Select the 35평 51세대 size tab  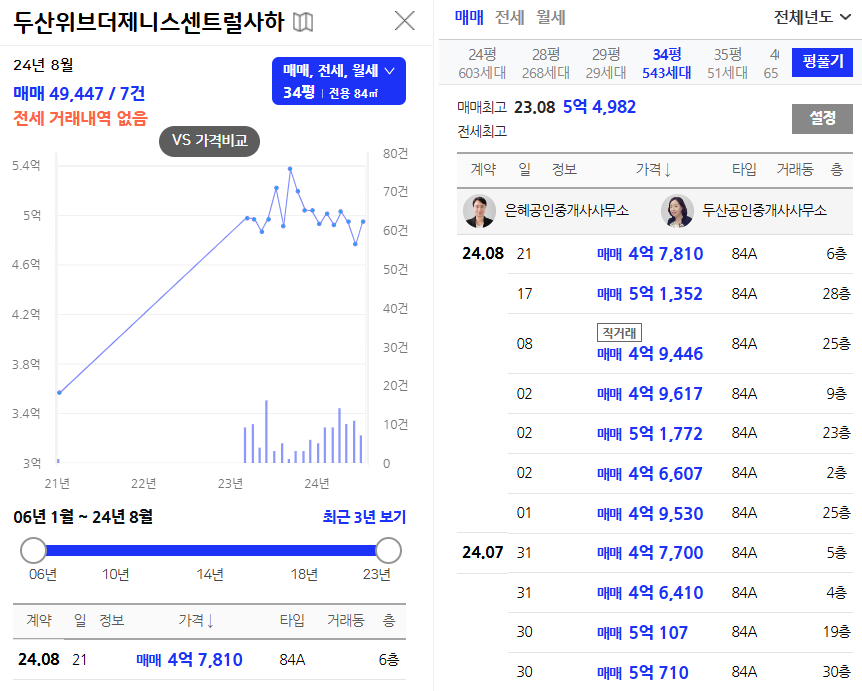[727, 63]
